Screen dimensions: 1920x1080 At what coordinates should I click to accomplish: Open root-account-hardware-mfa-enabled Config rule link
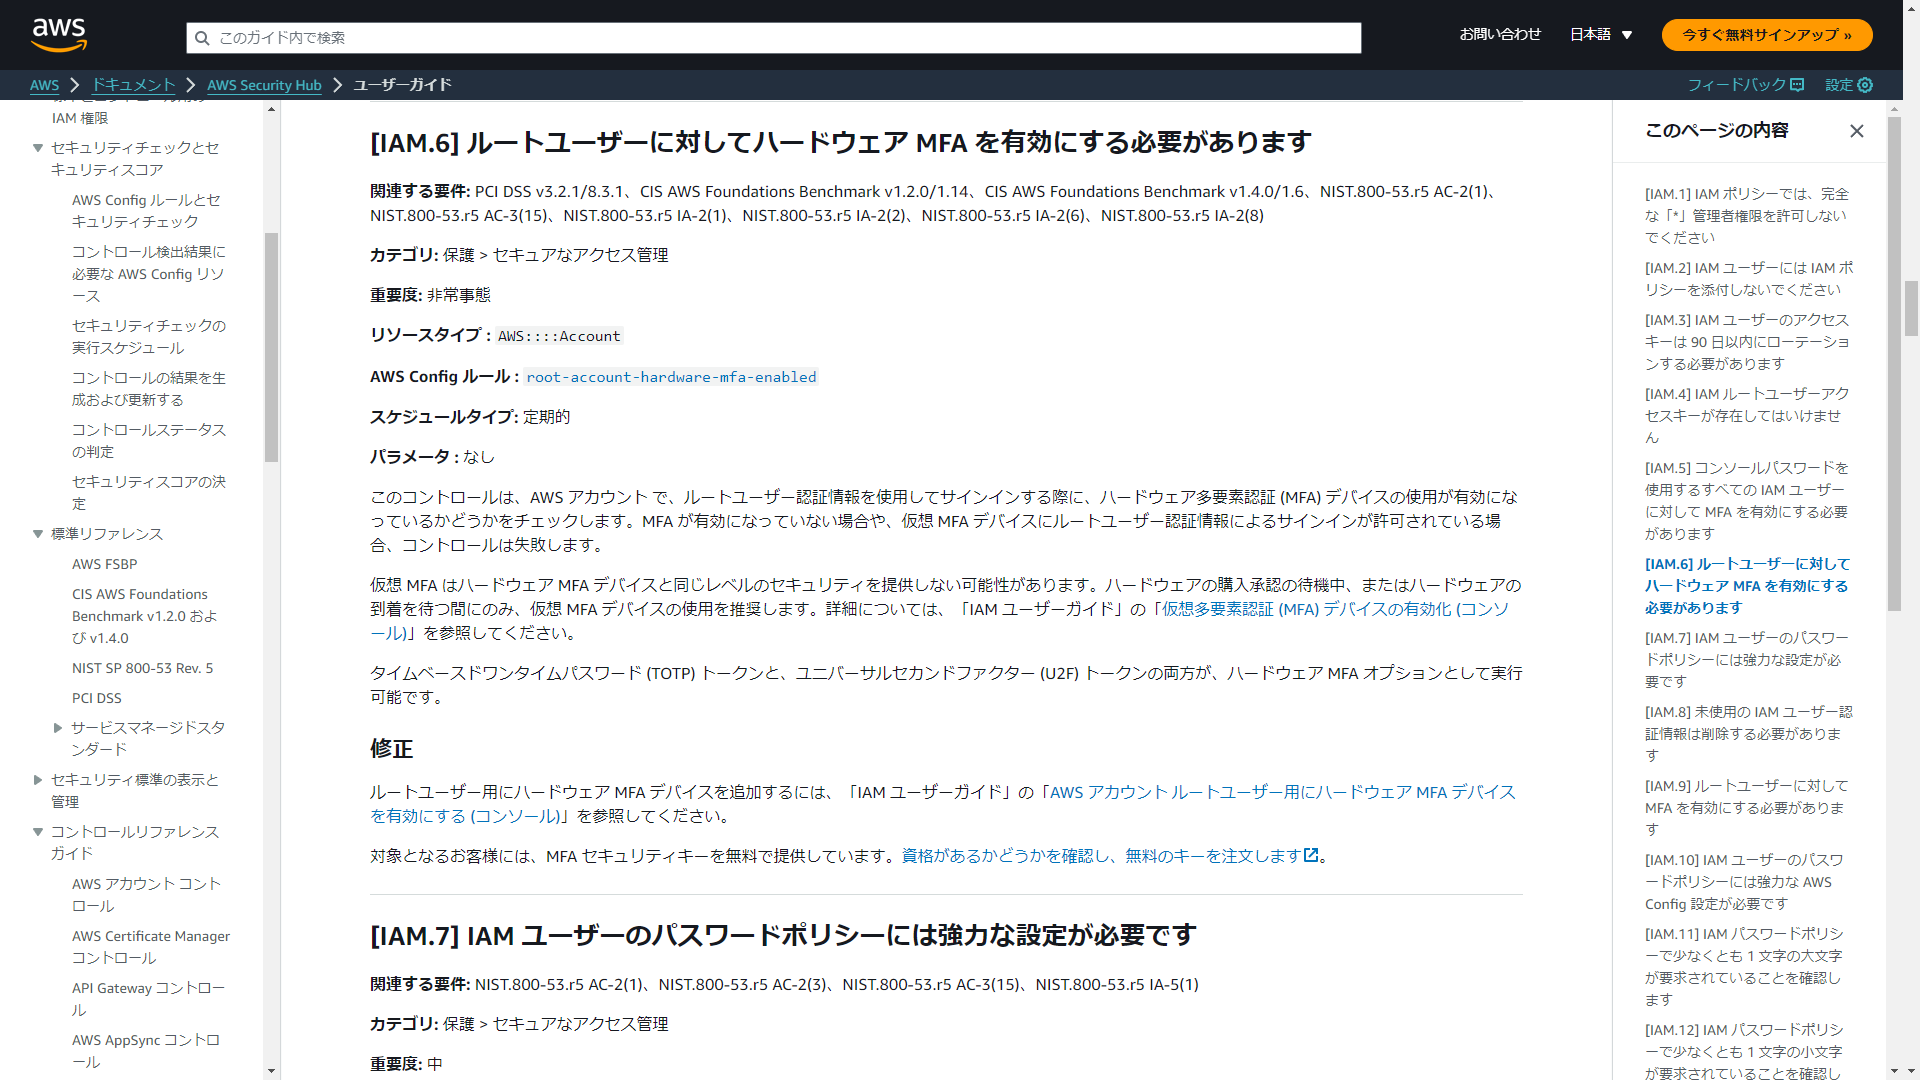coord(671,377)
